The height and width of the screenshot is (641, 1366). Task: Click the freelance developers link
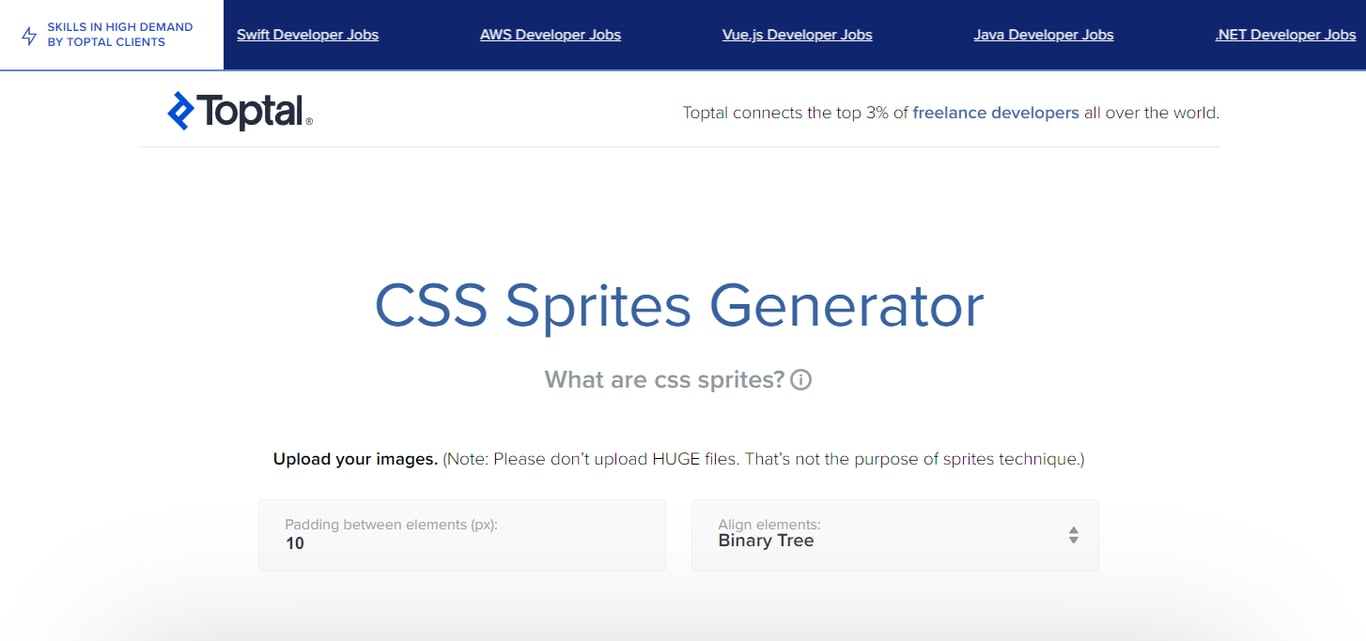pyautogui.click(x=995, y=112)
